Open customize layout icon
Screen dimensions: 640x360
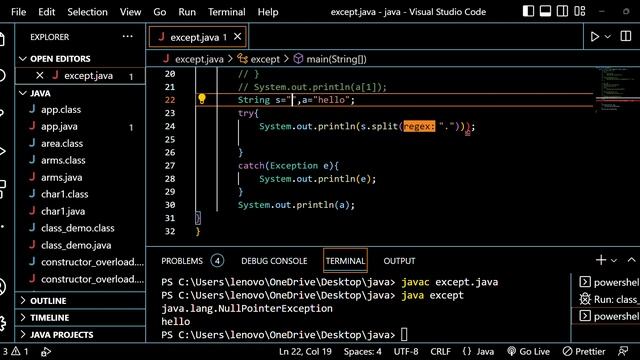coord(580,11)
